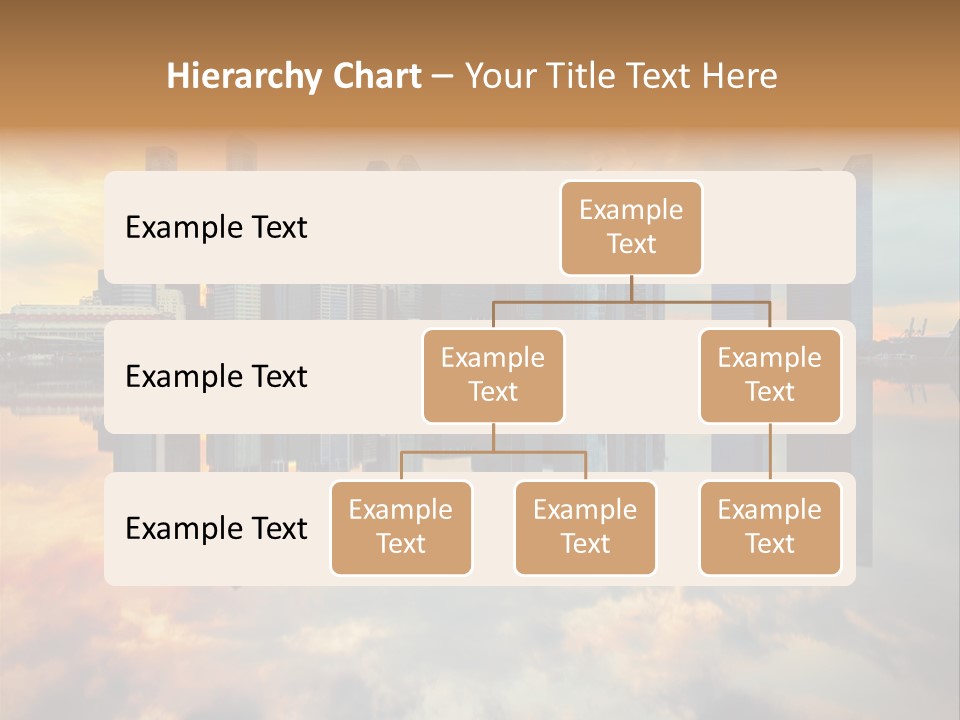Screen dimensions: 960x720
Task: Select the "Your Title Text Here" subtitle portion
Action: [x=620, y=76]
